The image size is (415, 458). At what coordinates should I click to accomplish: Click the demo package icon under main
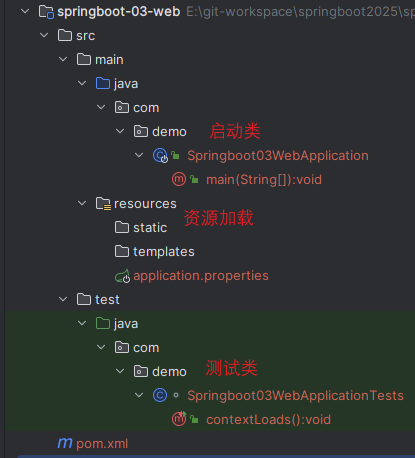pyautogui.click(x=141, y=131)
